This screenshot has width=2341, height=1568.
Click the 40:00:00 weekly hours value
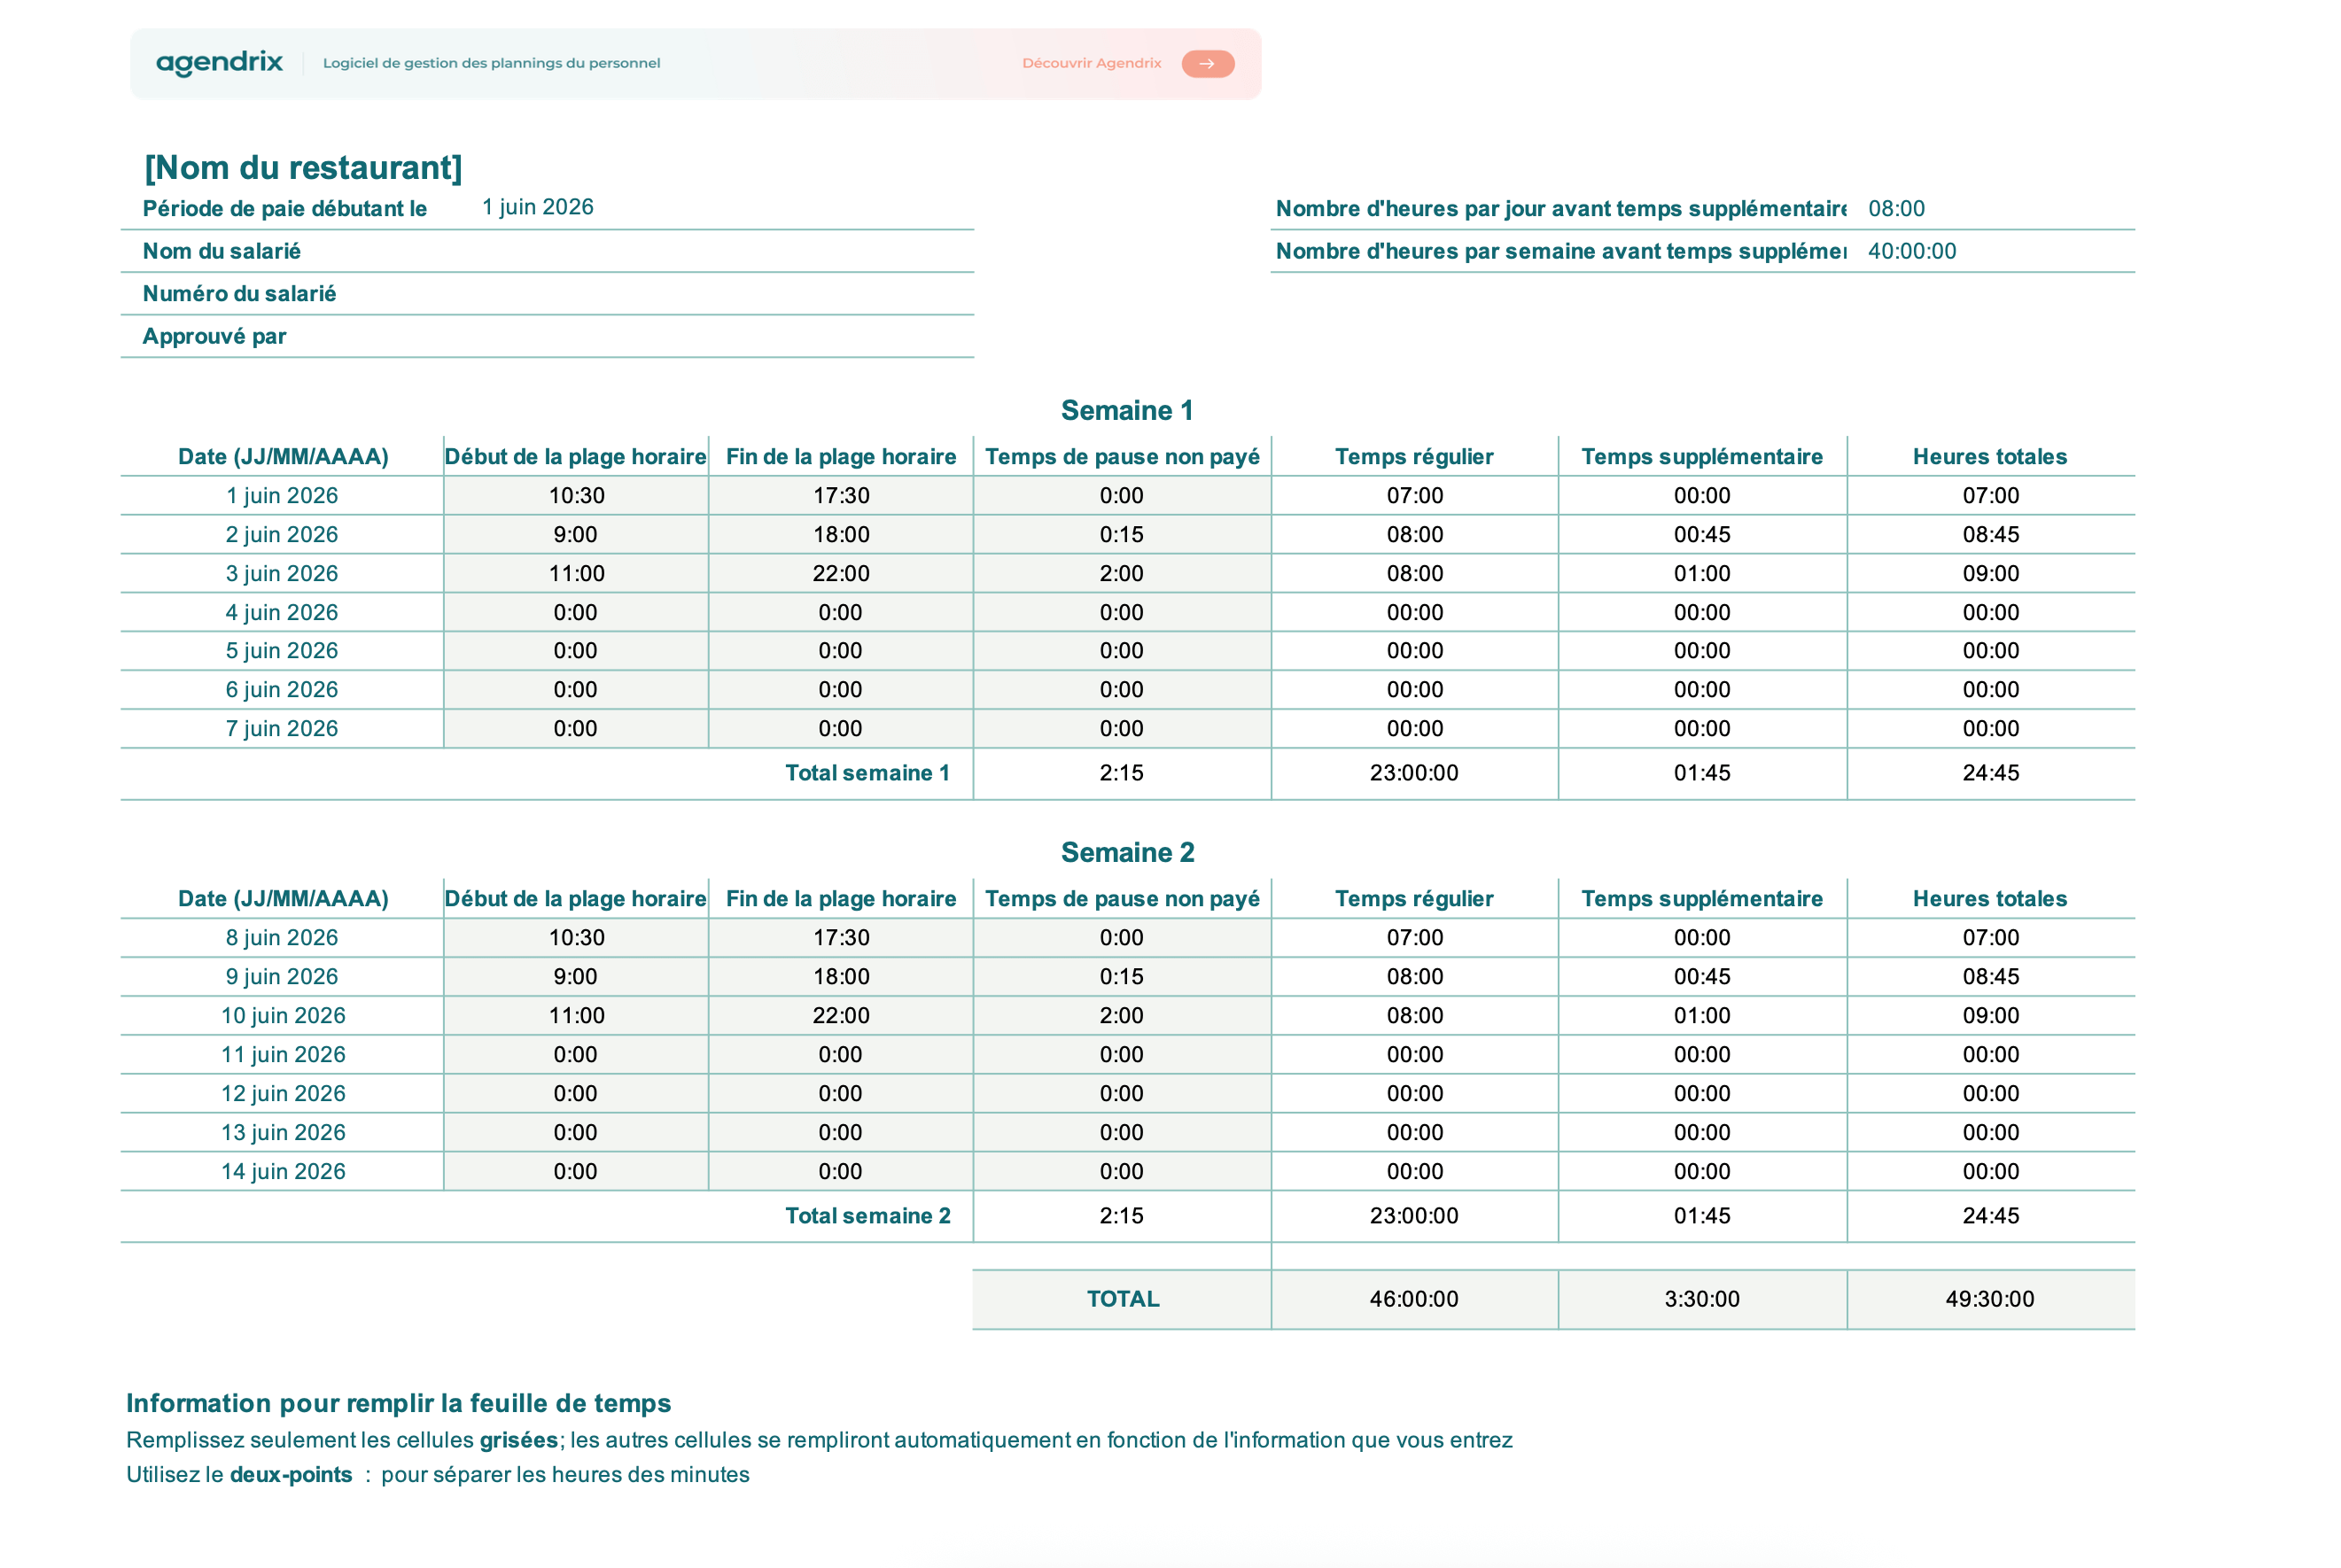(1911, 251)
